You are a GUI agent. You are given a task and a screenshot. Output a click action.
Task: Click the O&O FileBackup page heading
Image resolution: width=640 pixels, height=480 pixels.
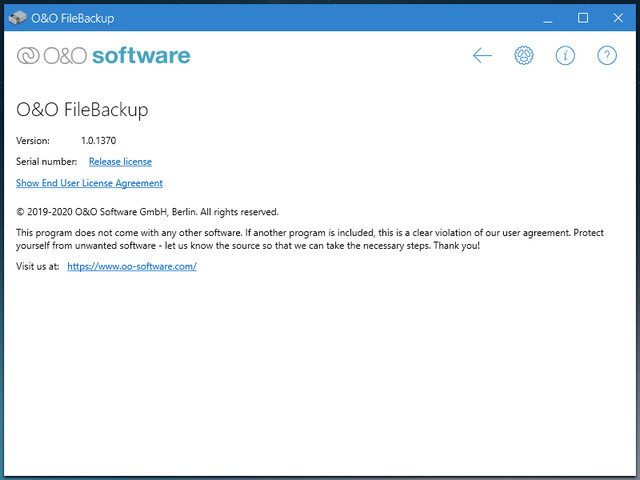pos(82,110)
